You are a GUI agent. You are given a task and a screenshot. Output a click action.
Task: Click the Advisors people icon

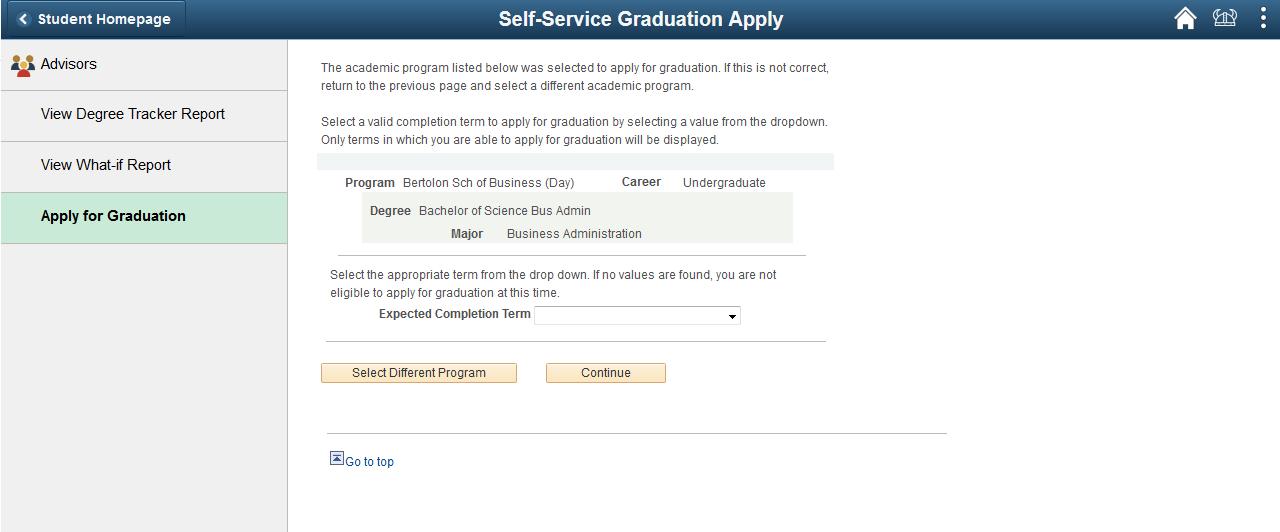[x=23, y=65]
